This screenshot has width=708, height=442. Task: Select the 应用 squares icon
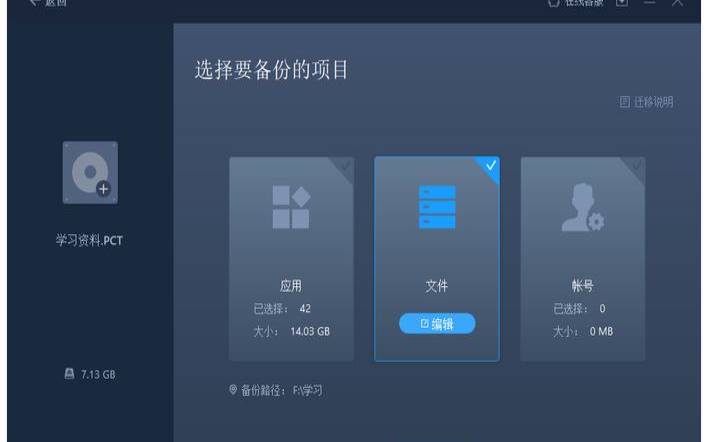(x=291, y=207)
